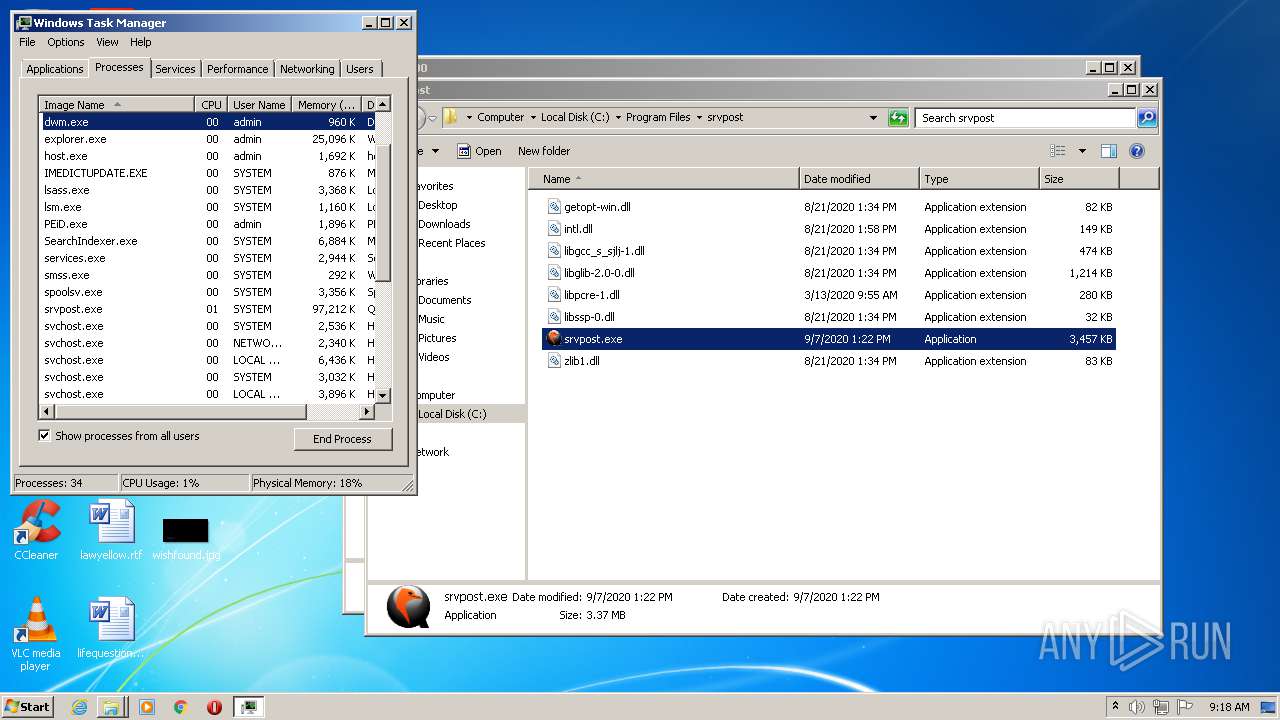Launch Chrome from the taskbar
Image resolution: width=1280 pixels, height=720 pixels.
point(180,707)
